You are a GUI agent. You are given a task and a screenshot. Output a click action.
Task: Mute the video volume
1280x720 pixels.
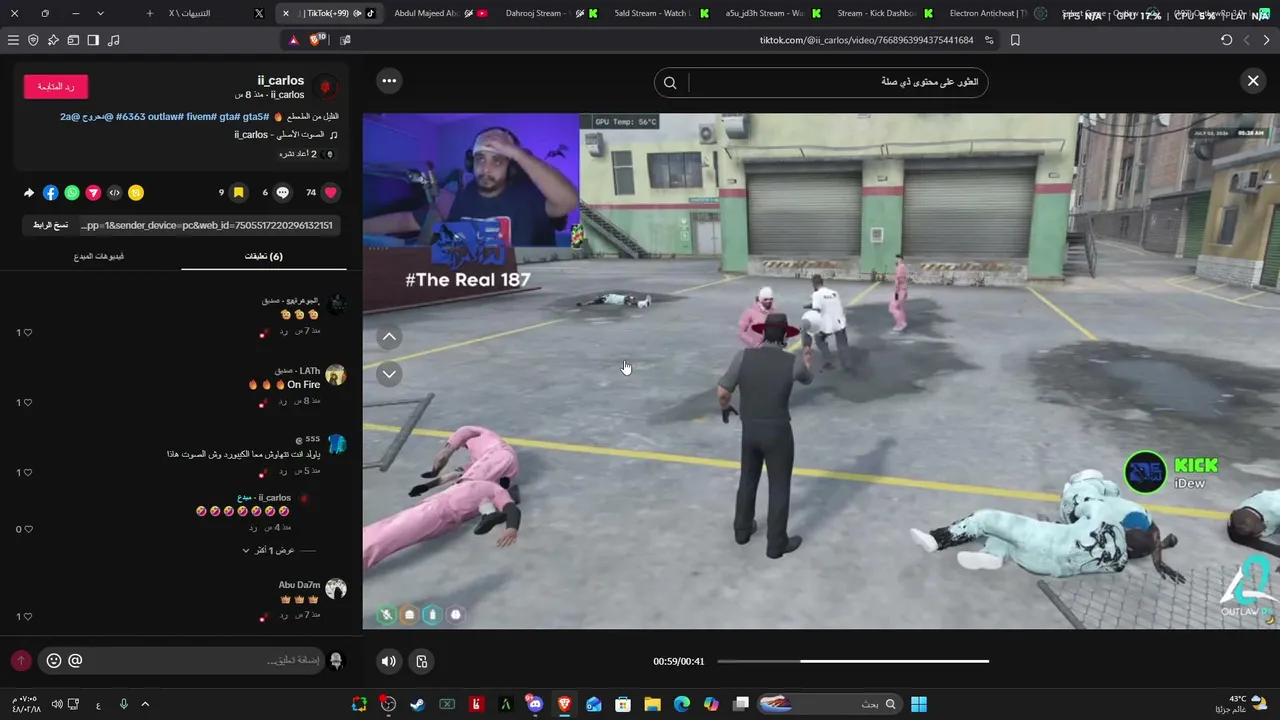[x=389, y=661]
